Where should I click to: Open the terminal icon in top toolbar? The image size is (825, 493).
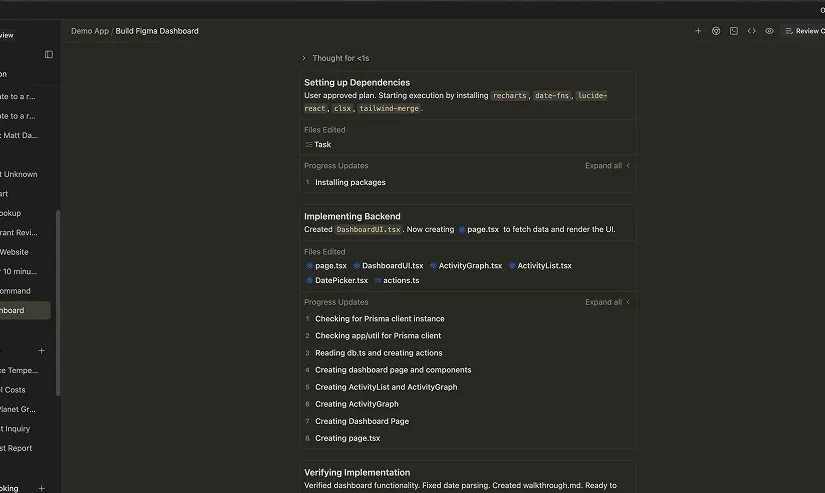coord(734,31)
